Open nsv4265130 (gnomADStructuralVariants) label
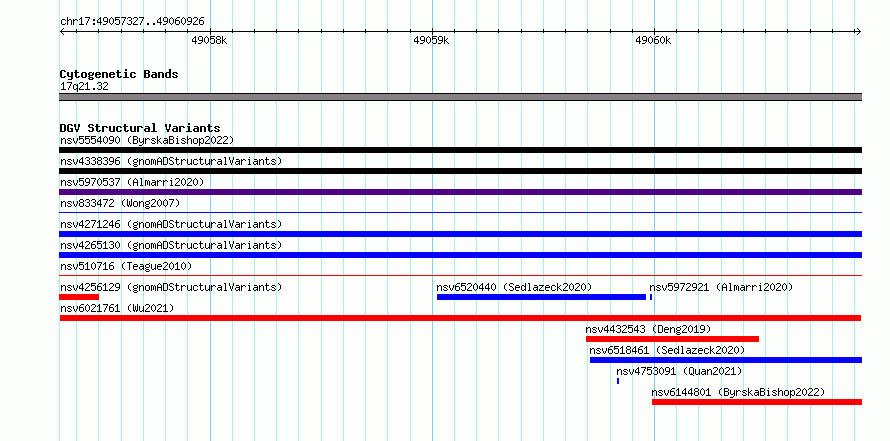This screenshot has height=441, width=890. coord(171,245)
